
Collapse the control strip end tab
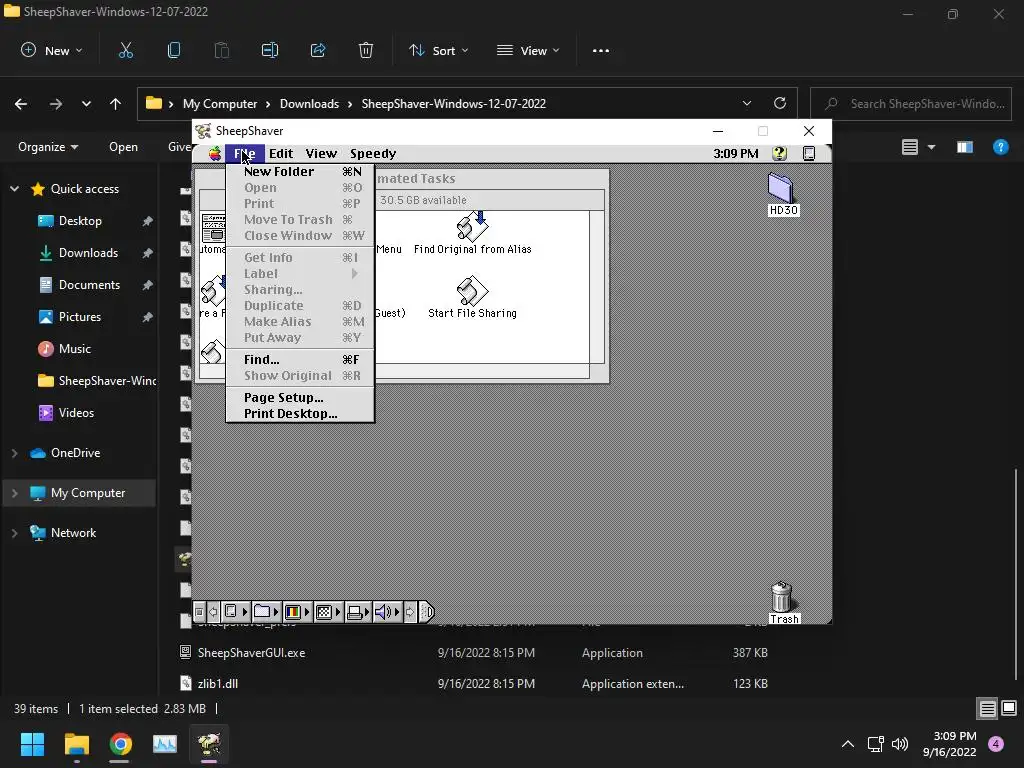point(426,612)
